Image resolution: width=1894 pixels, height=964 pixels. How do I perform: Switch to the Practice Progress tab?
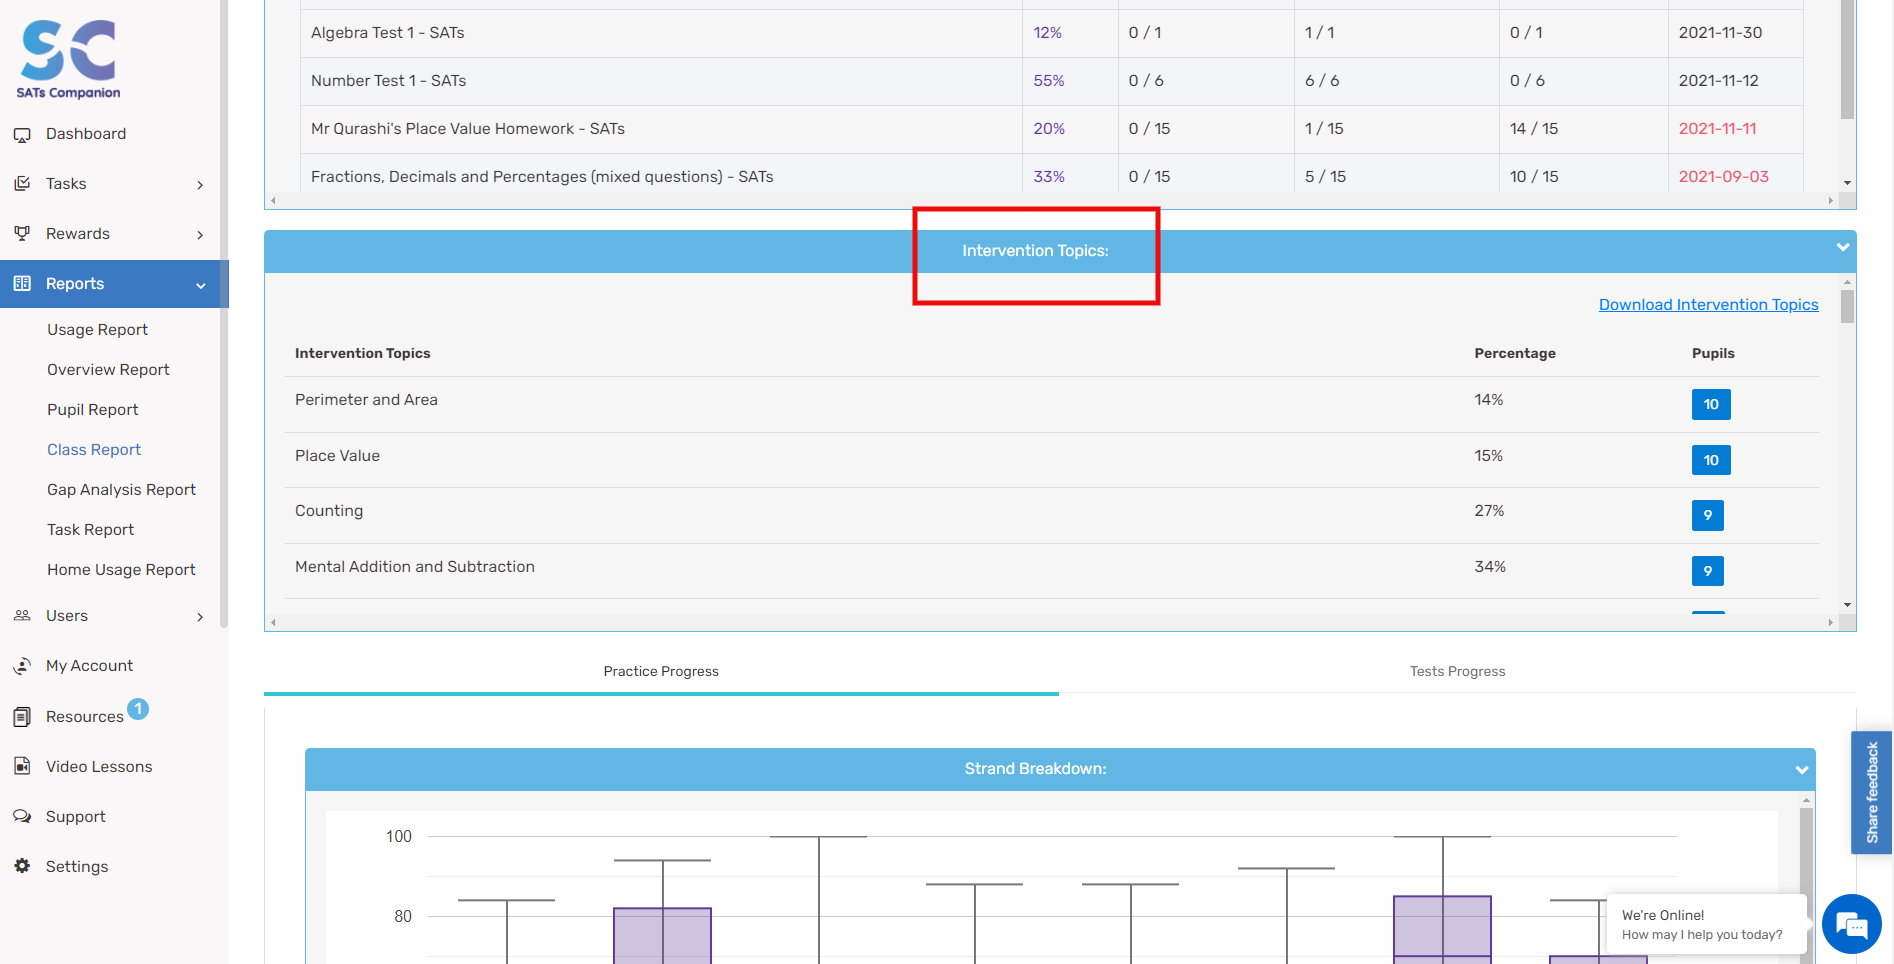pyautogui.click(x=661, y=672)
